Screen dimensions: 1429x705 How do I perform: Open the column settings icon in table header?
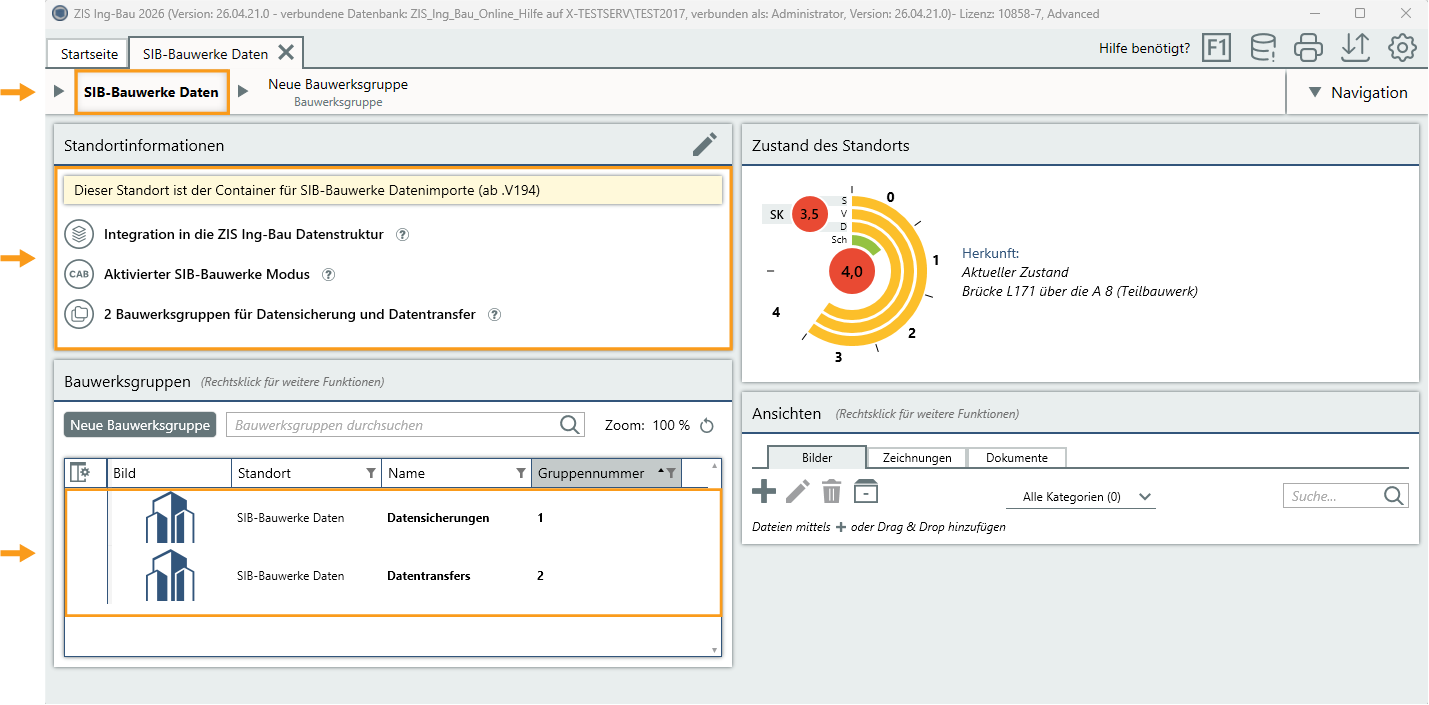pos(80,473)
